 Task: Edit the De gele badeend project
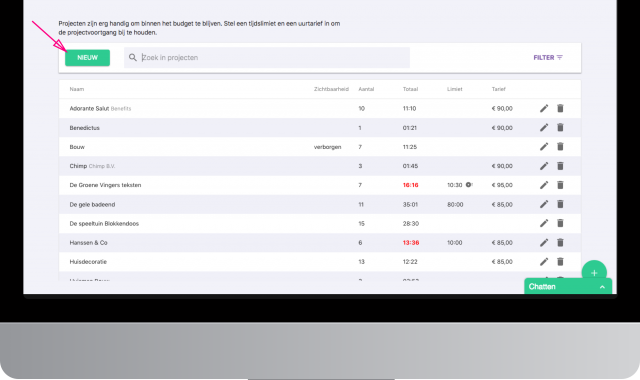544,204
